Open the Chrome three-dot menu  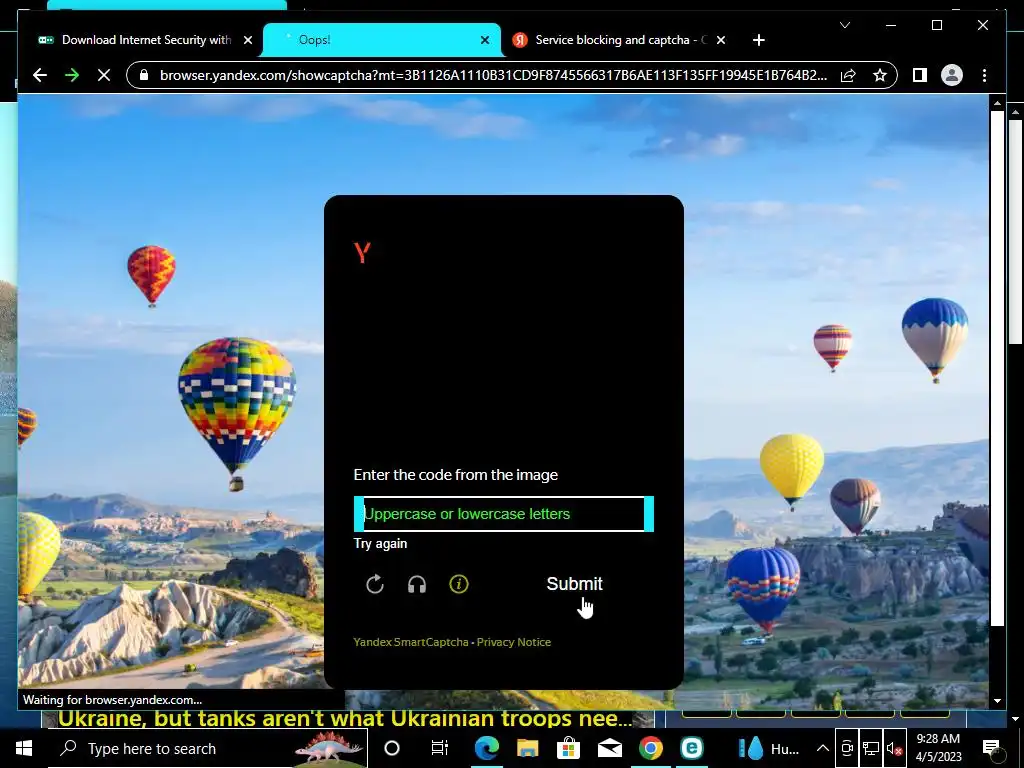984,75
